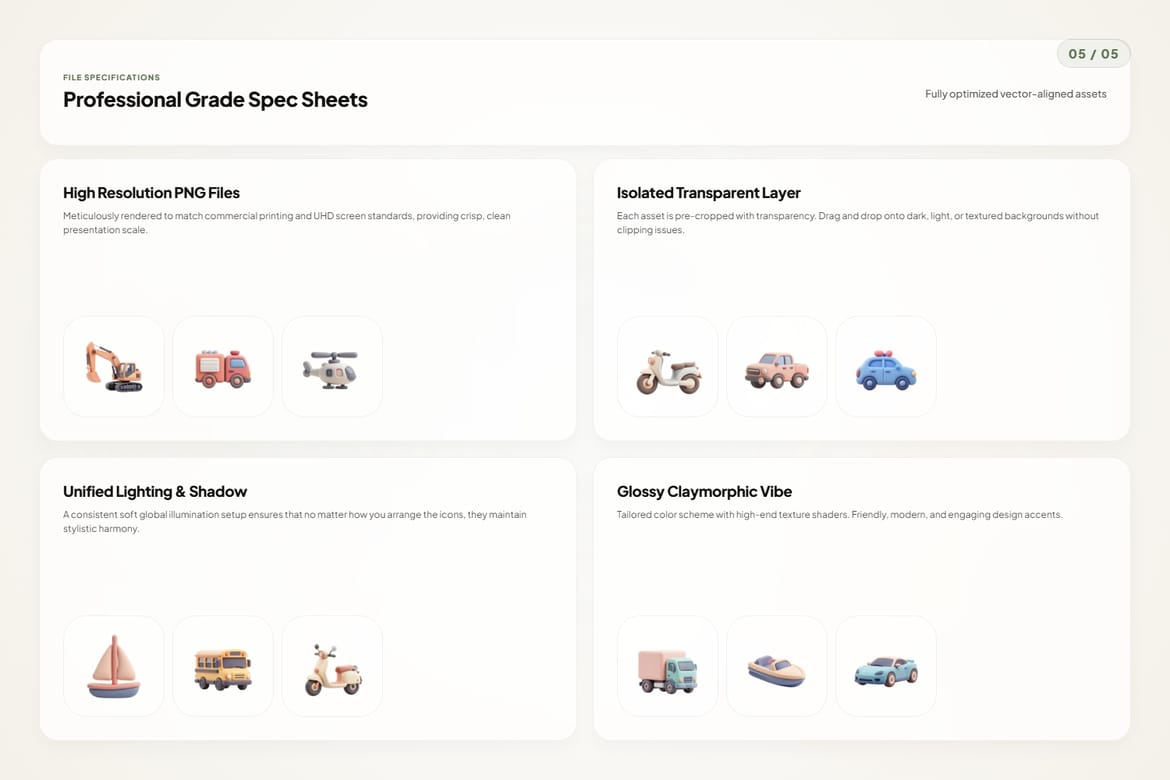Screen dimensions: 1170x780
Task: Click the 05 / 05 page badge
Action: point(1093,54)
